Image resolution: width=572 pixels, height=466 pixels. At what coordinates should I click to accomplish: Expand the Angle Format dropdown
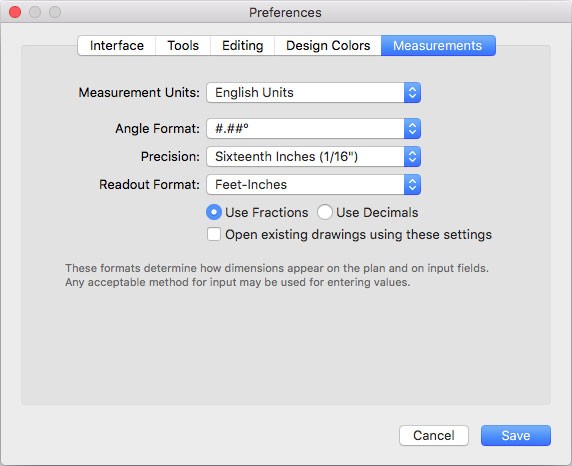click(313, 128)
